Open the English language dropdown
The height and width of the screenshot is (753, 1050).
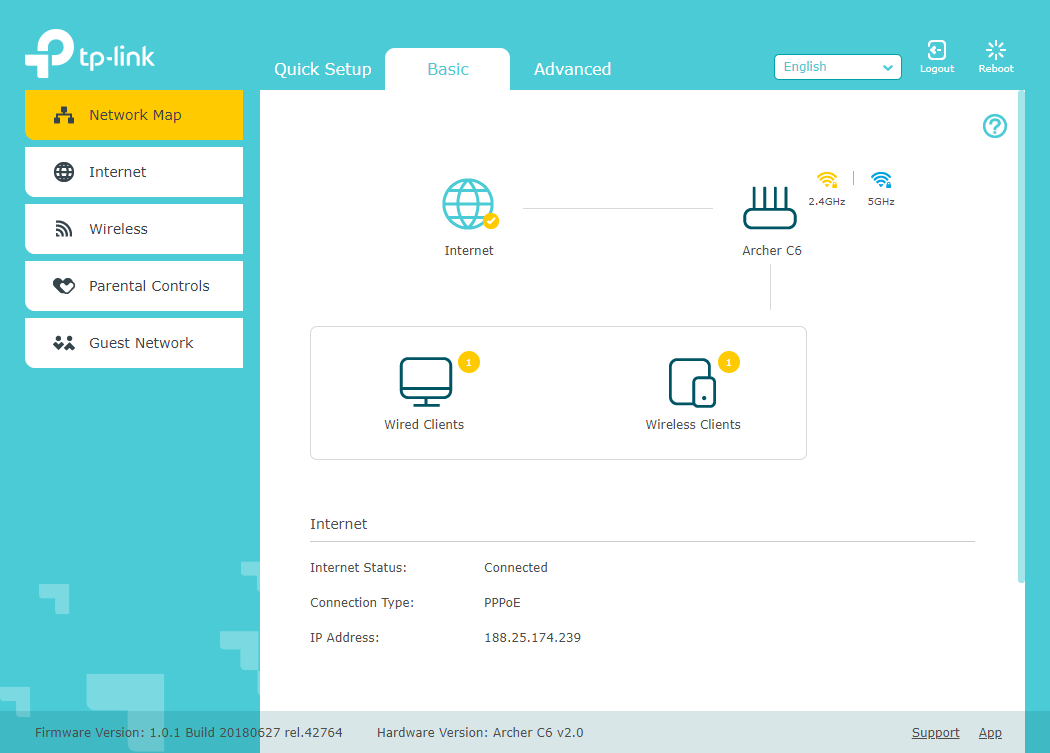click(x=838, y=67)
